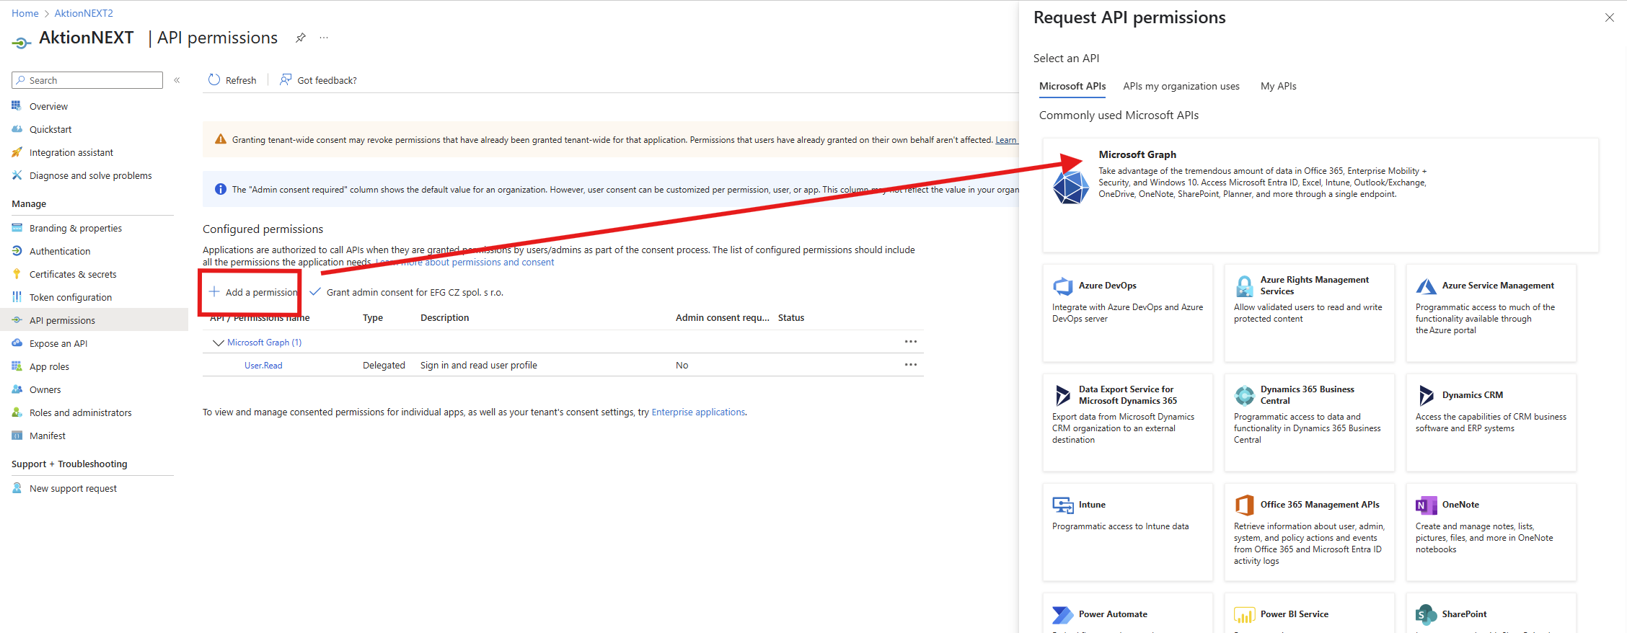This screenshot has width=1628, height=633.
Task: Click the Office 365 Management APIs icon
Action: (1244, 505)
